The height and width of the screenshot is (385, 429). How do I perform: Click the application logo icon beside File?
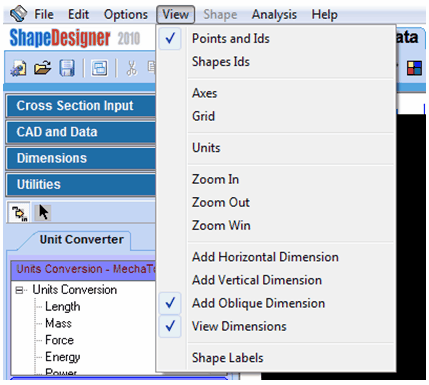[18, 14]
